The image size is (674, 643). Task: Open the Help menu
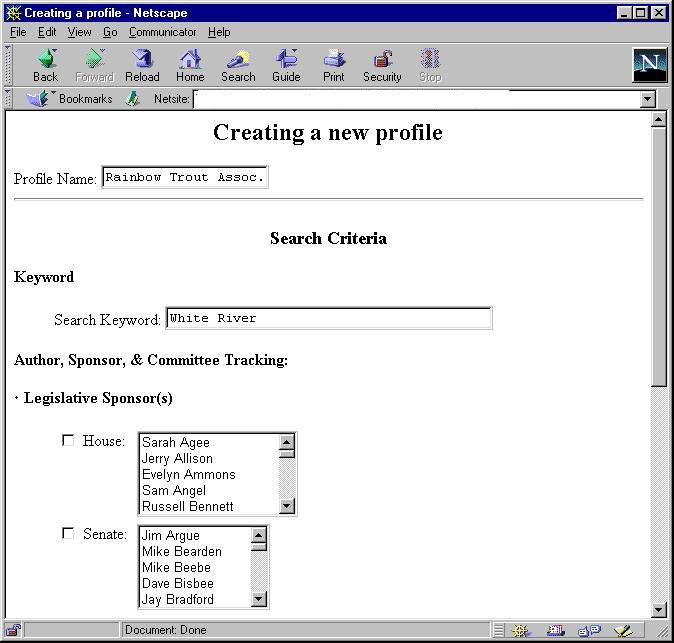tap(219, 32)
